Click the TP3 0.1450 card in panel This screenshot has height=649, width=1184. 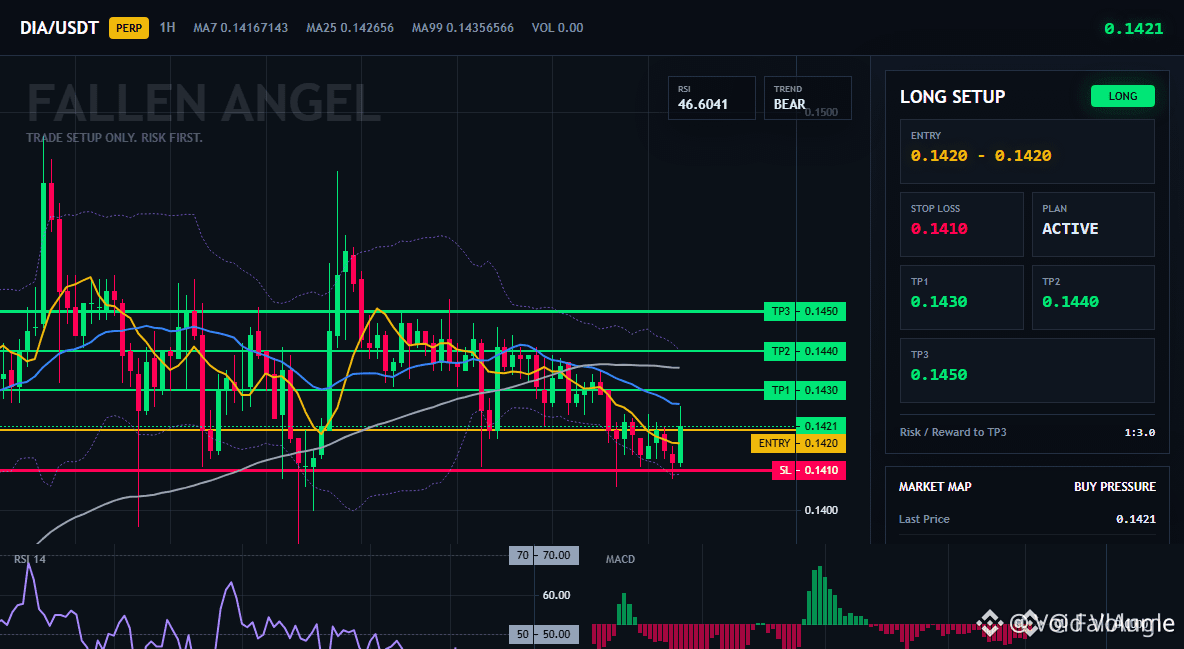[x=1027, y=370]
